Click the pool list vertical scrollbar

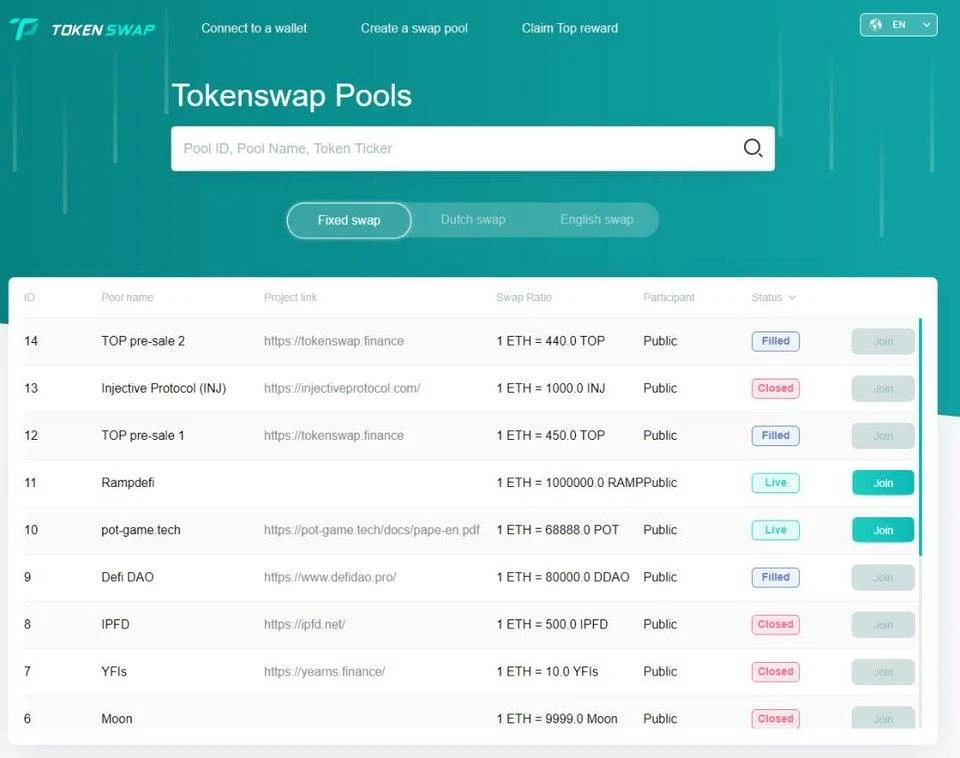coord(920,437)
